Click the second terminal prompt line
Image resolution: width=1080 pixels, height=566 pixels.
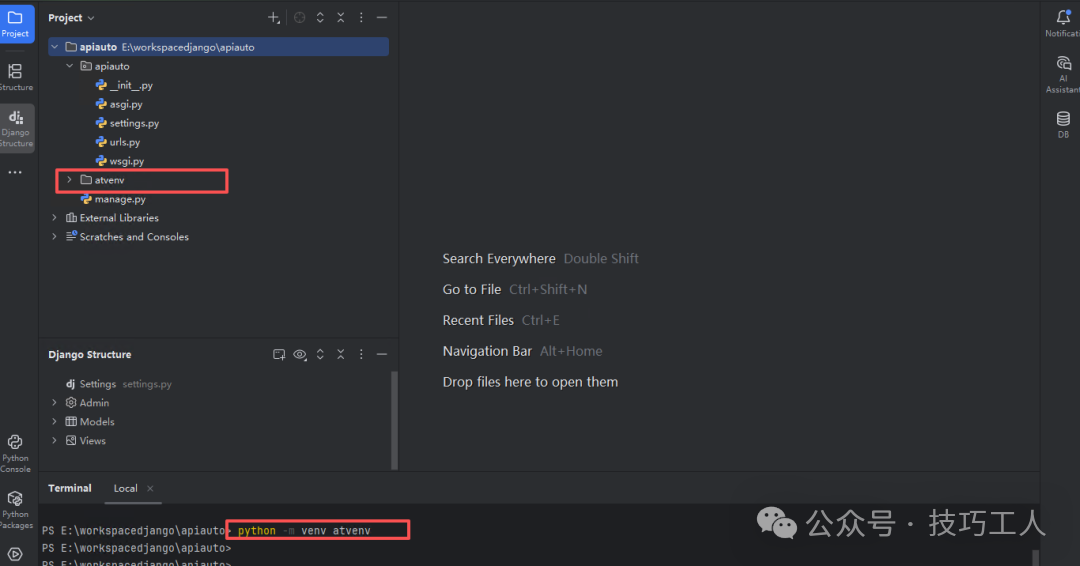(136, 548)
